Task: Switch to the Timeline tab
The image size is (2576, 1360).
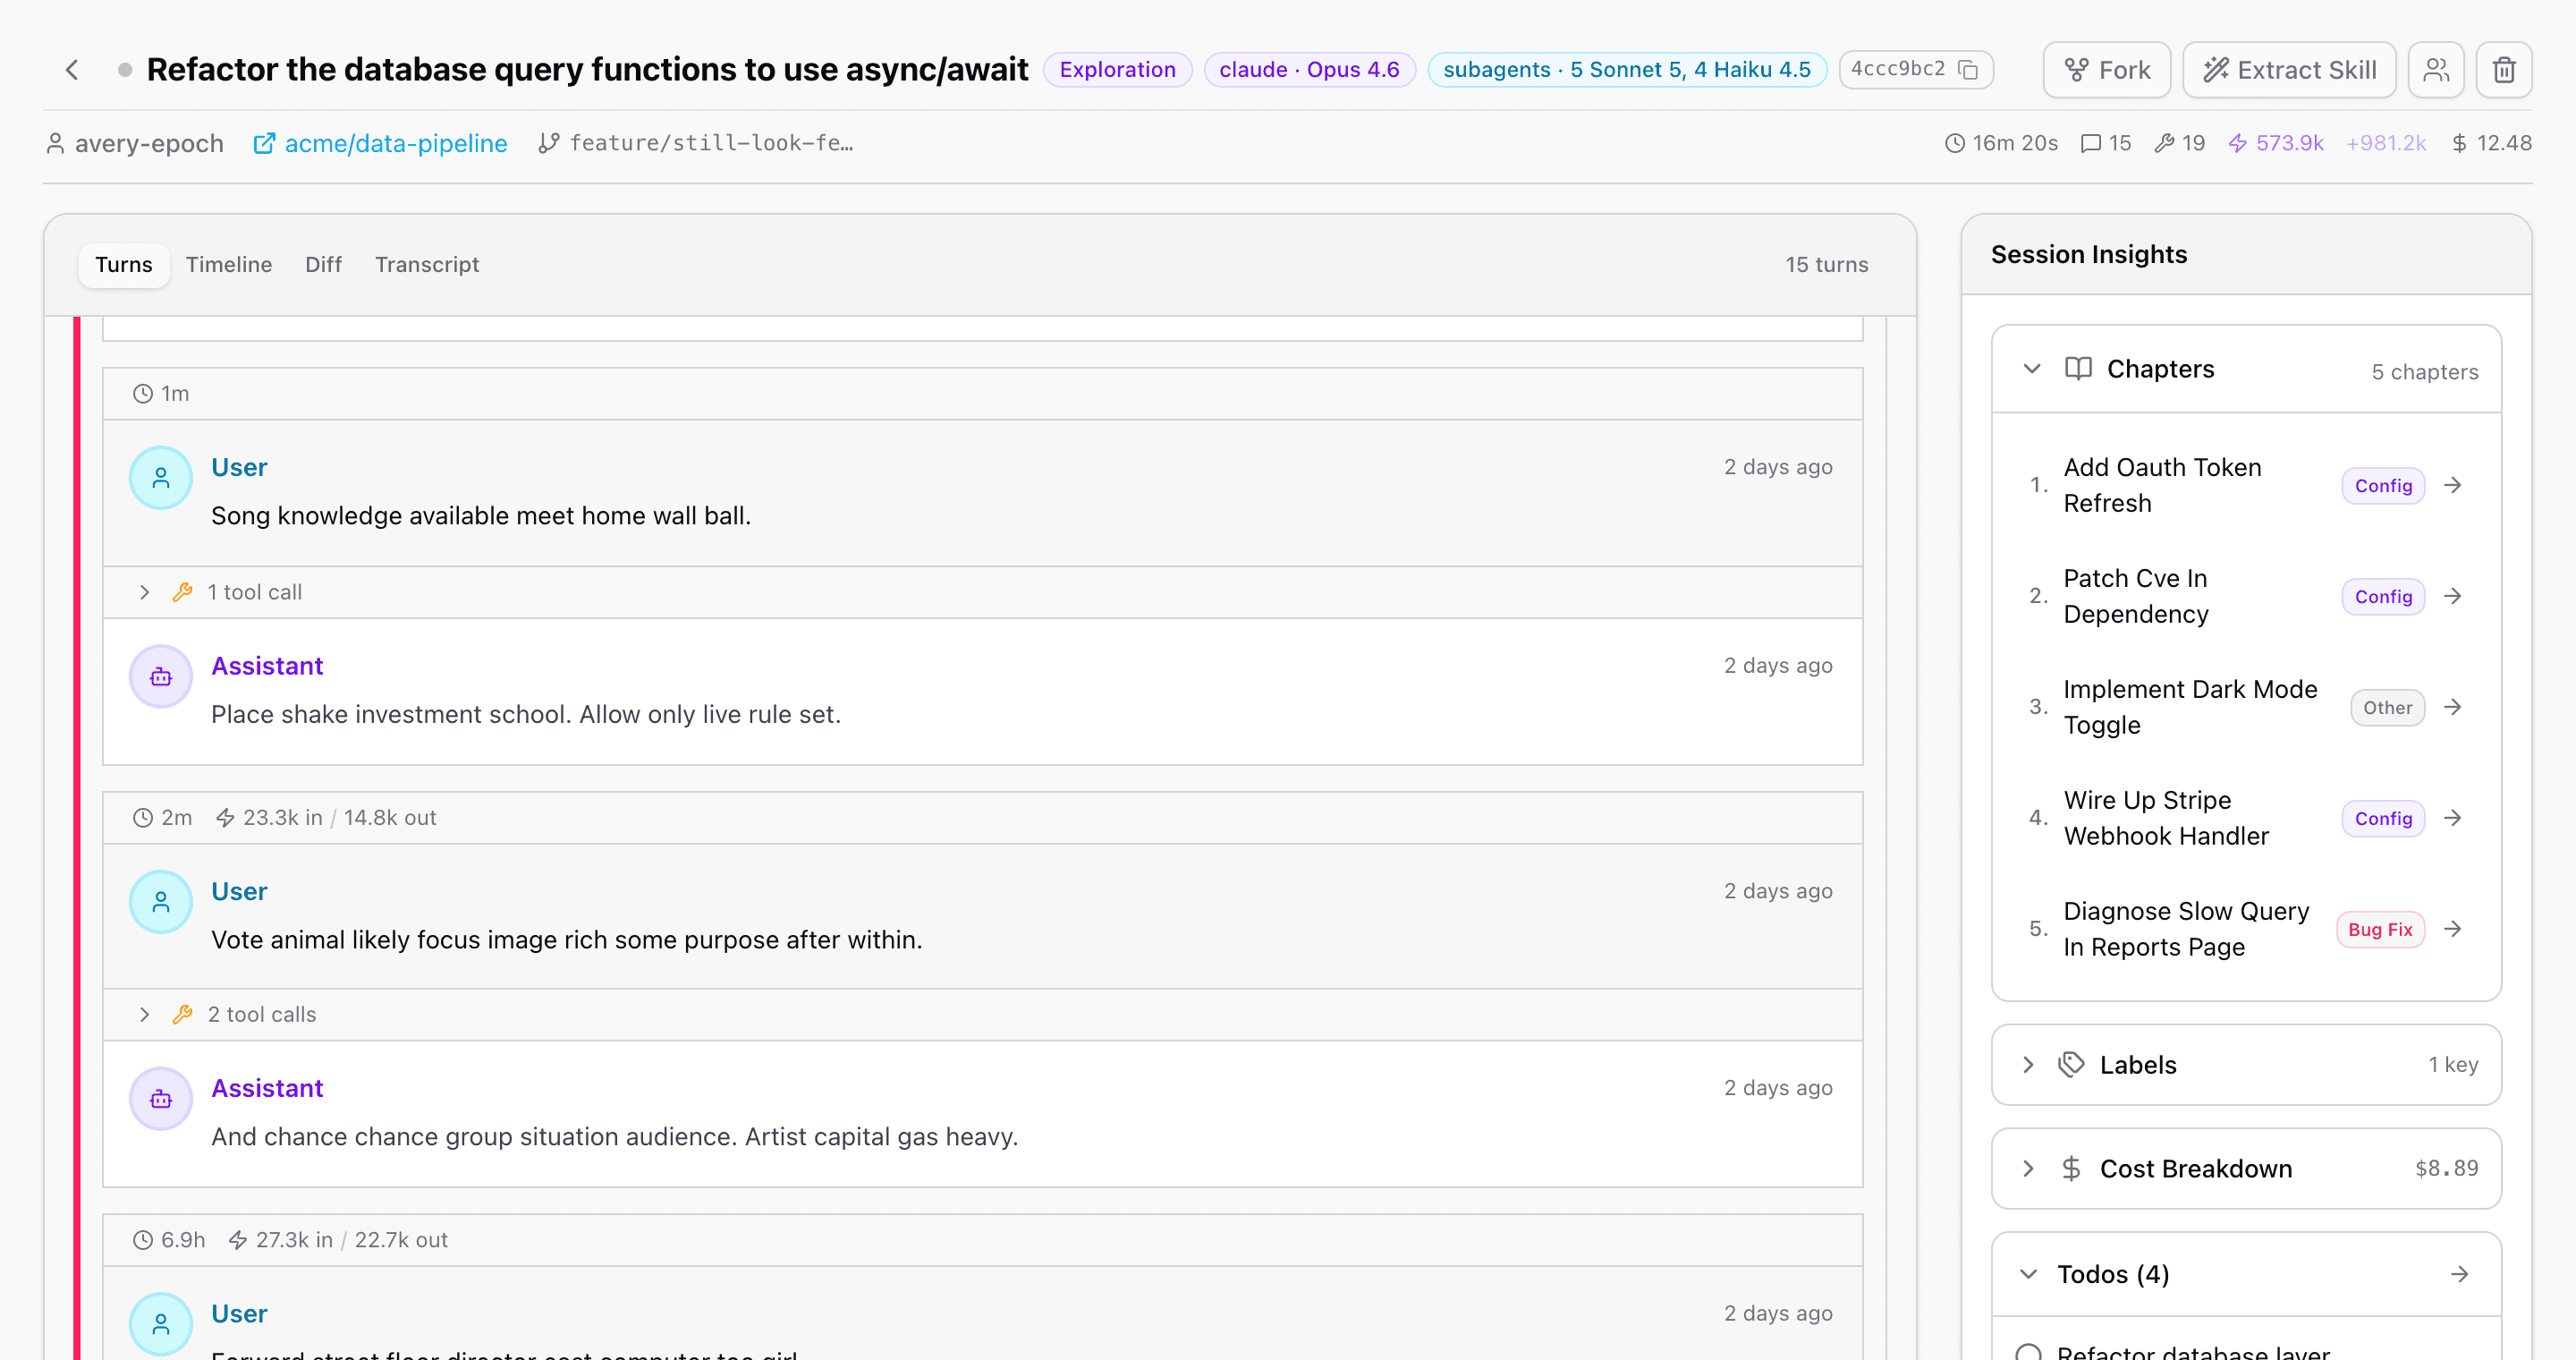Action: [229, 264]
